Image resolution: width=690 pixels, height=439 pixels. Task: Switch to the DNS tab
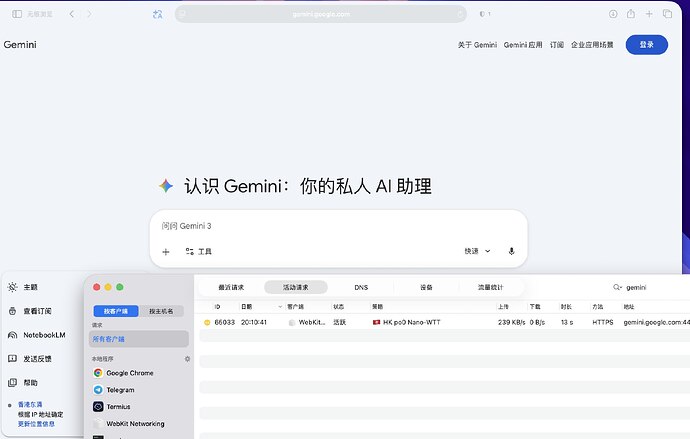click(361, 287)
